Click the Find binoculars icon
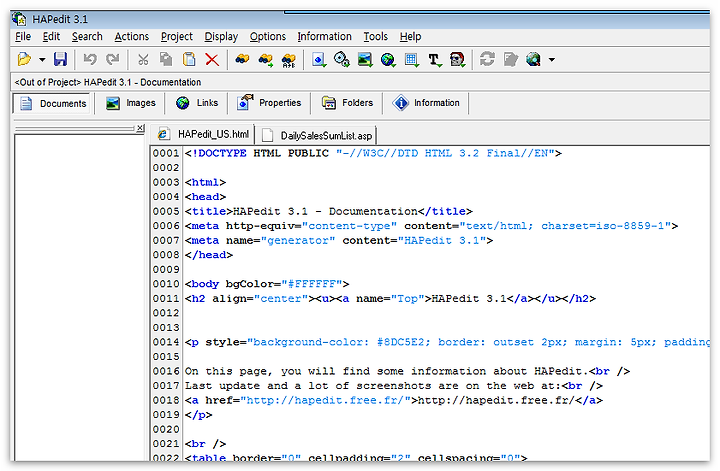 point(242,59)
